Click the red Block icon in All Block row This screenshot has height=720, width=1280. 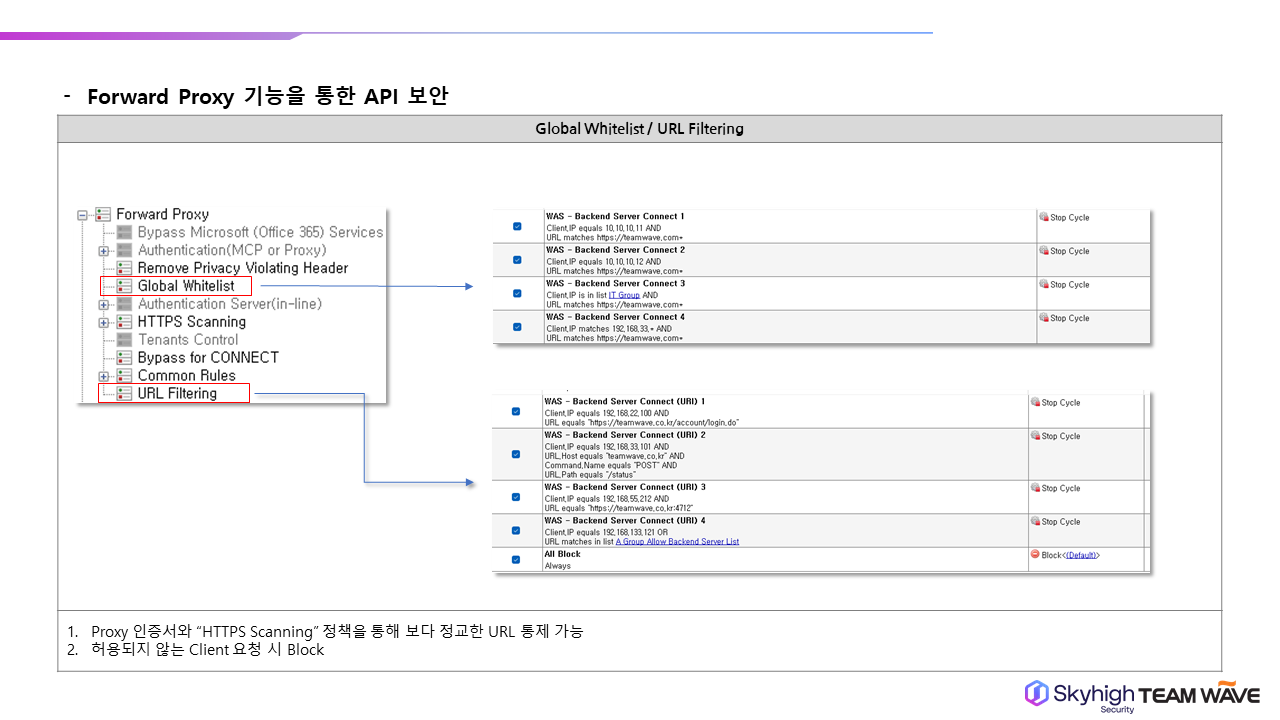click(1035, 554)
